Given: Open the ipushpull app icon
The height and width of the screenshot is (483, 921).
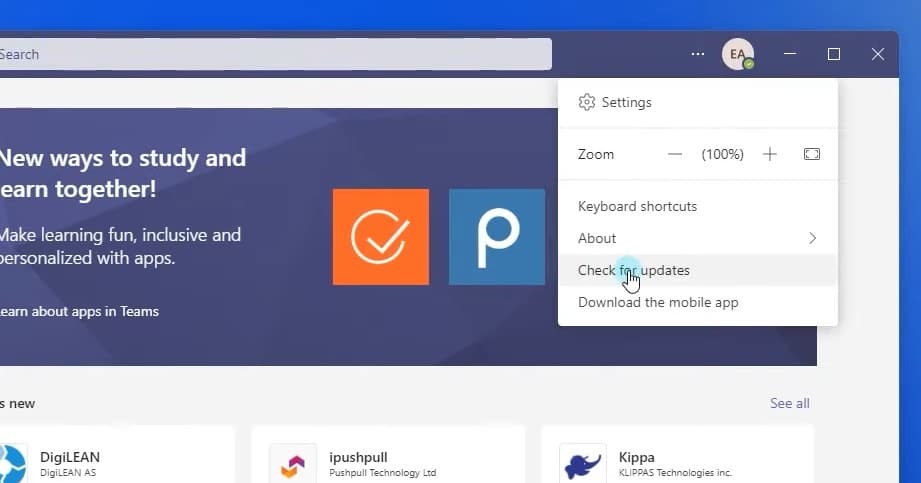Looking at the screenshot, I should pos(293,464).
